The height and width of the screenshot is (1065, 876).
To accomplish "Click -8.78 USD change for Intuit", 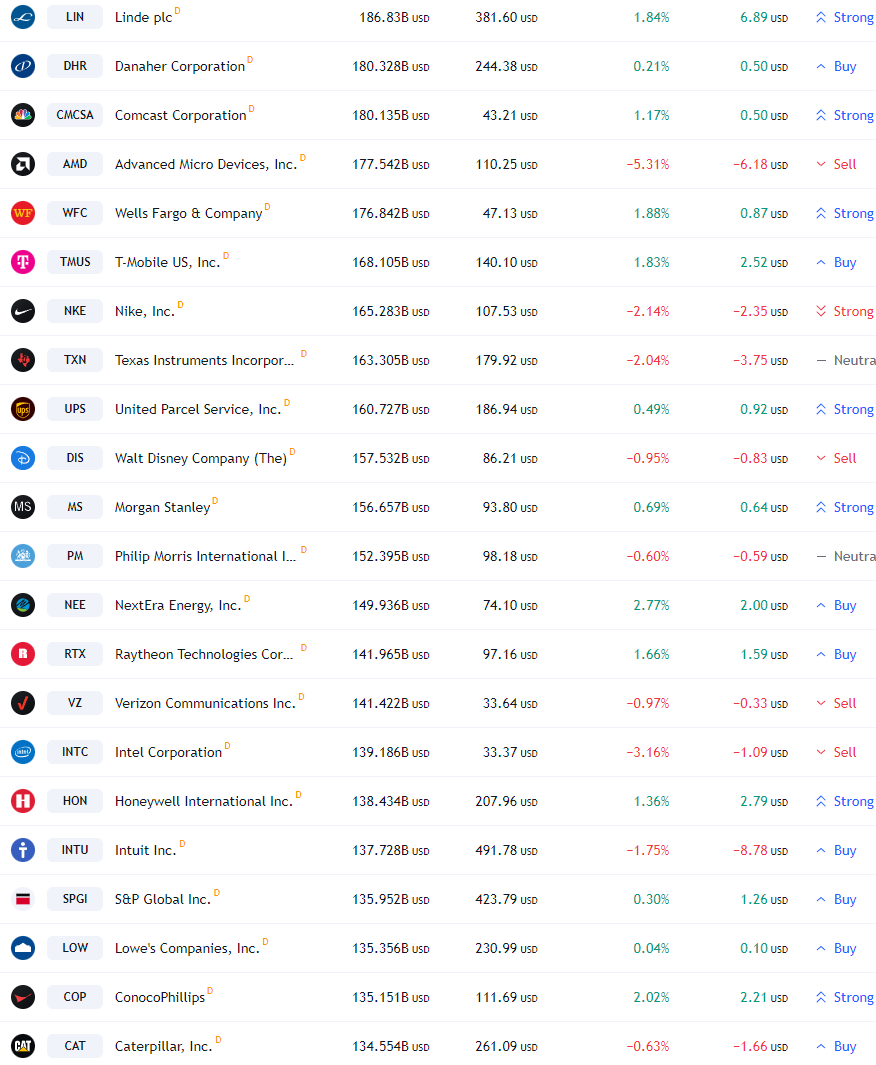I will (761, 850).
